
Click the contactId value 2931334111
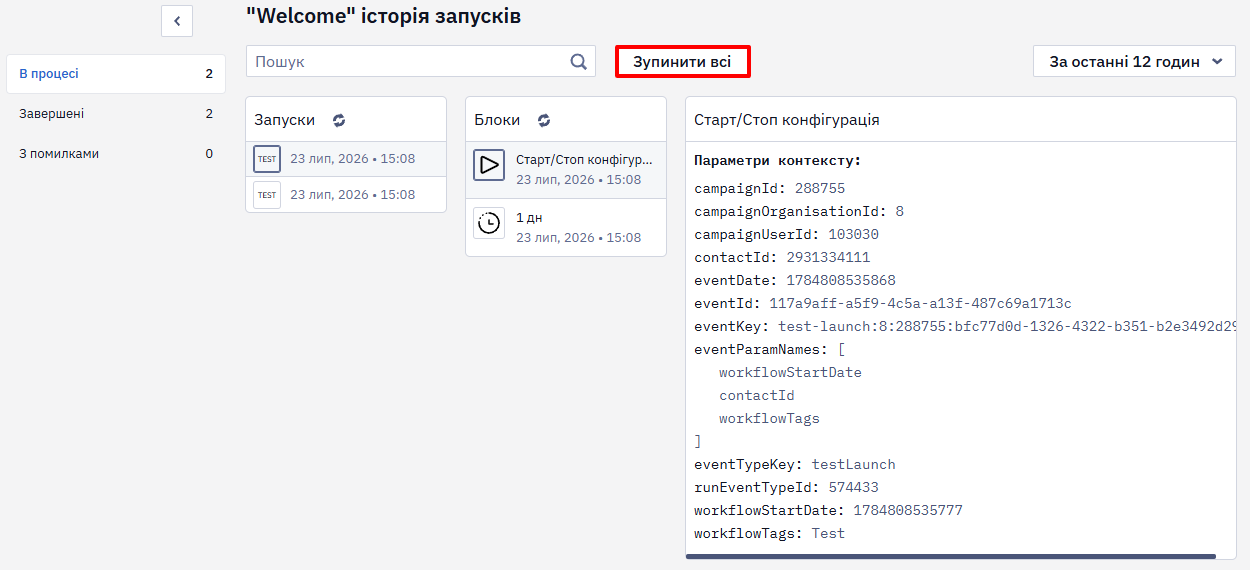tap(828, 257)
